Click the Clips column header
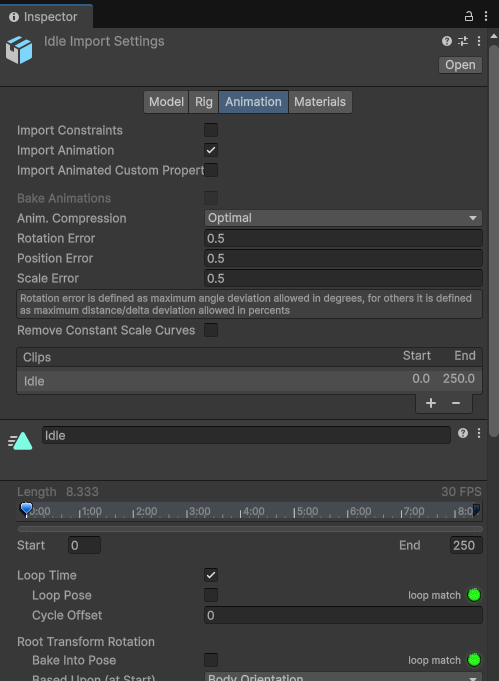This screenshot has width=499, height=681. coord(37,357)
